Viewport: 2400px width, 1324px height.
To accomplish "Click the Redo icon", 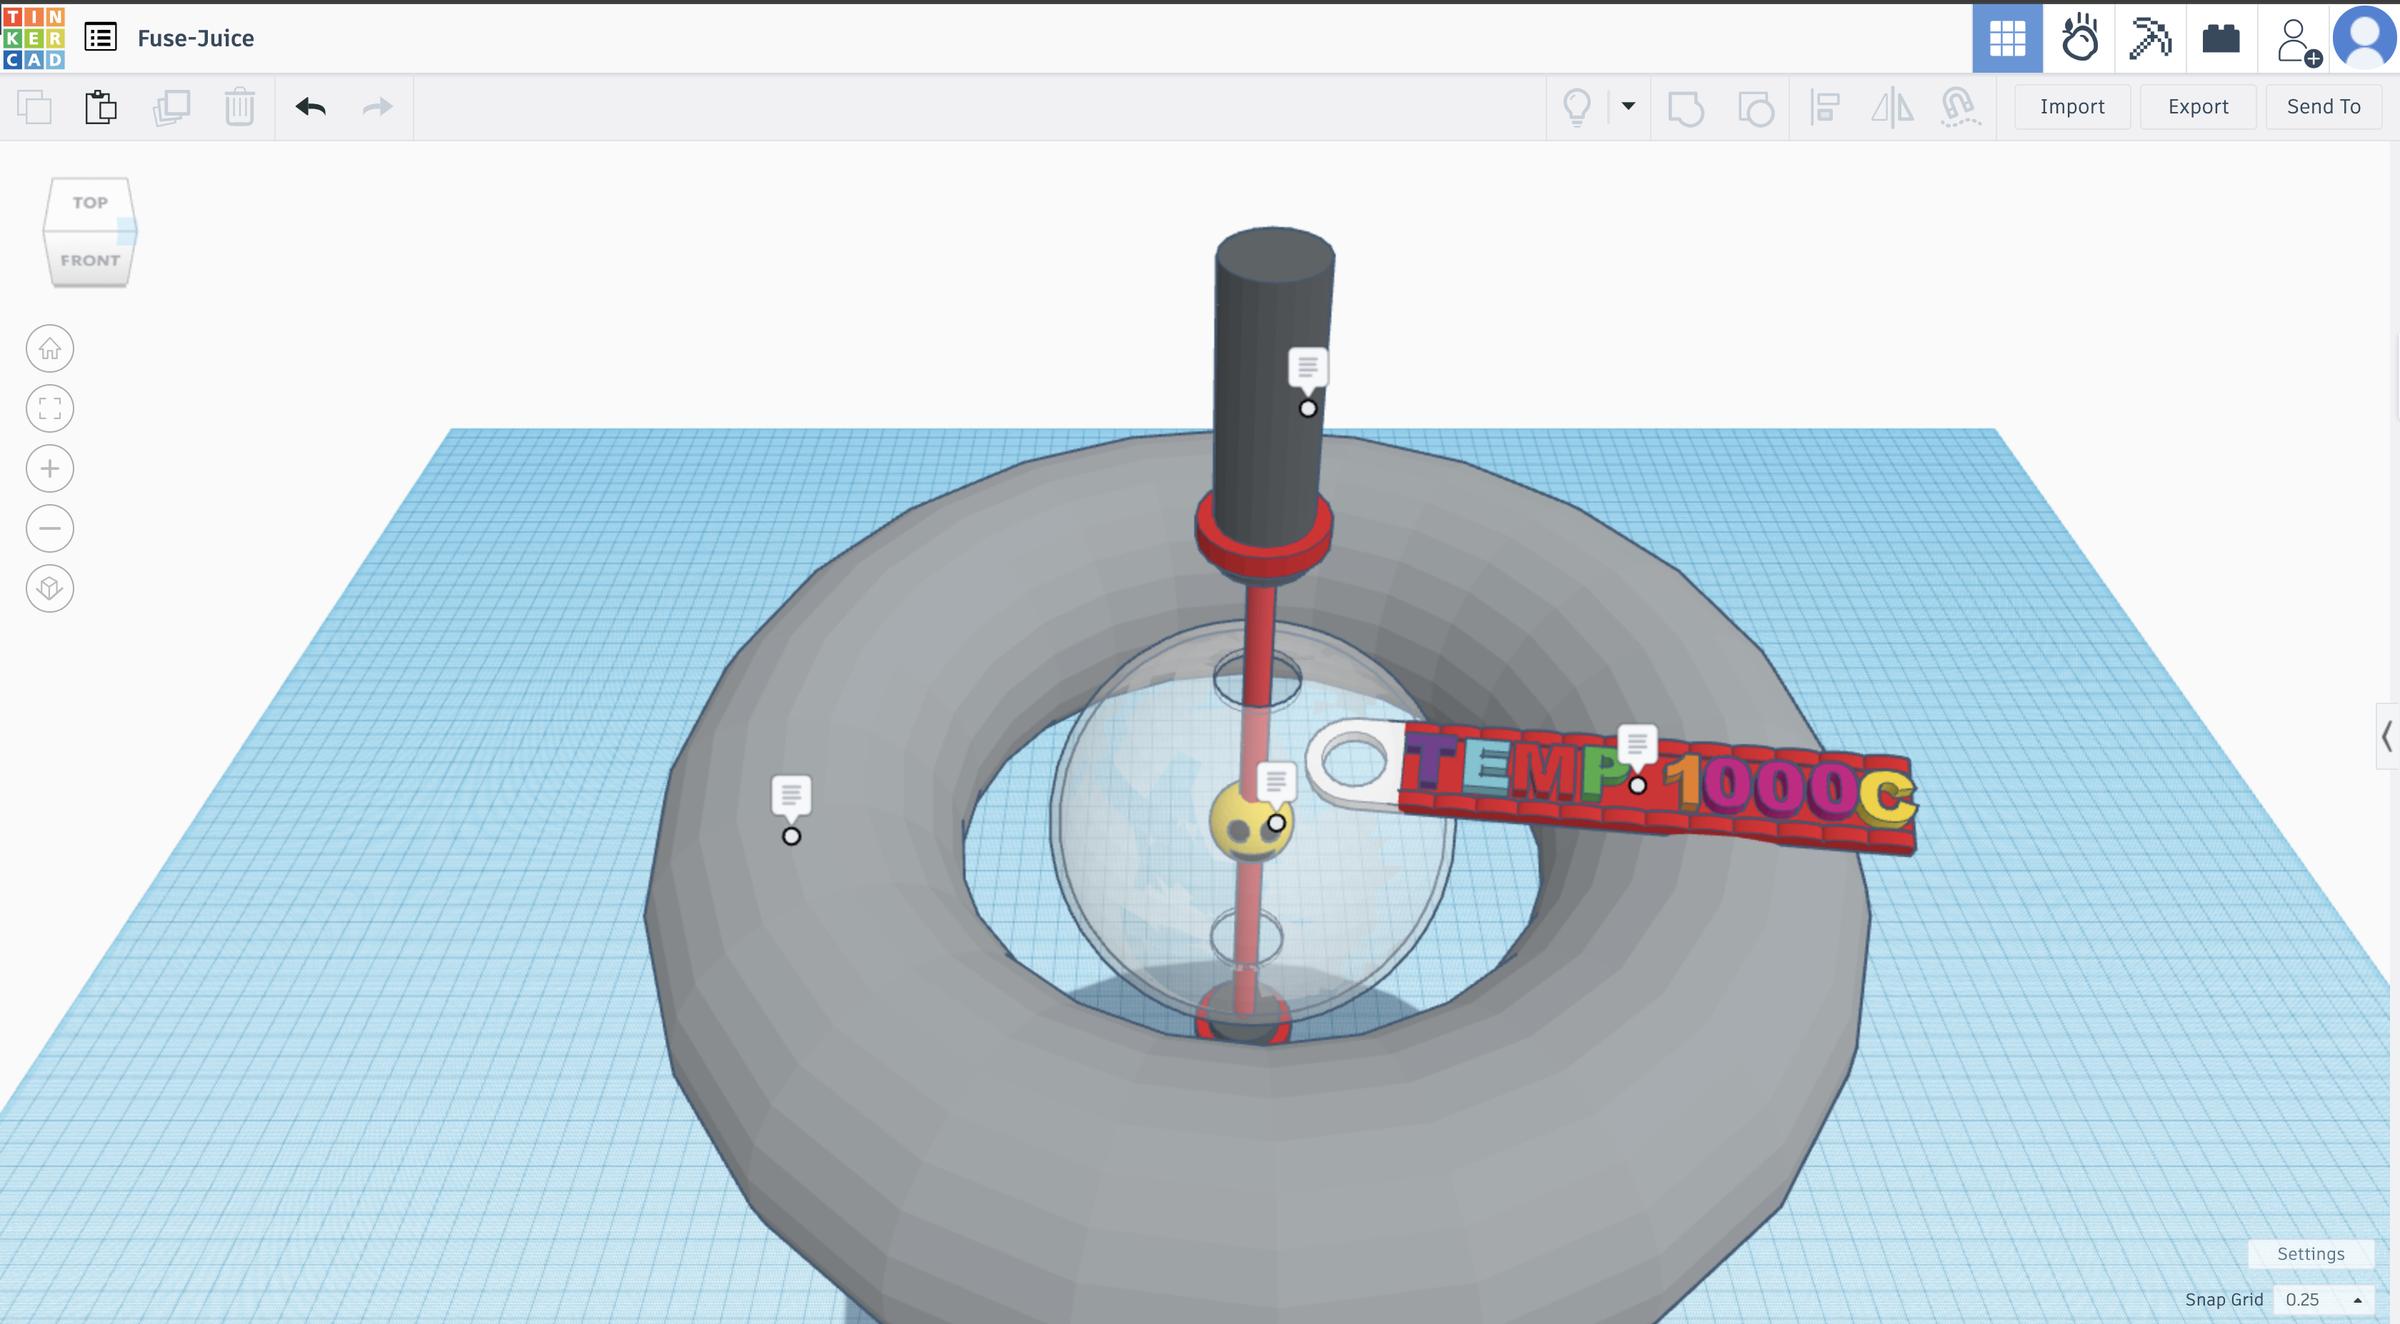I will (x=376, y=107).
